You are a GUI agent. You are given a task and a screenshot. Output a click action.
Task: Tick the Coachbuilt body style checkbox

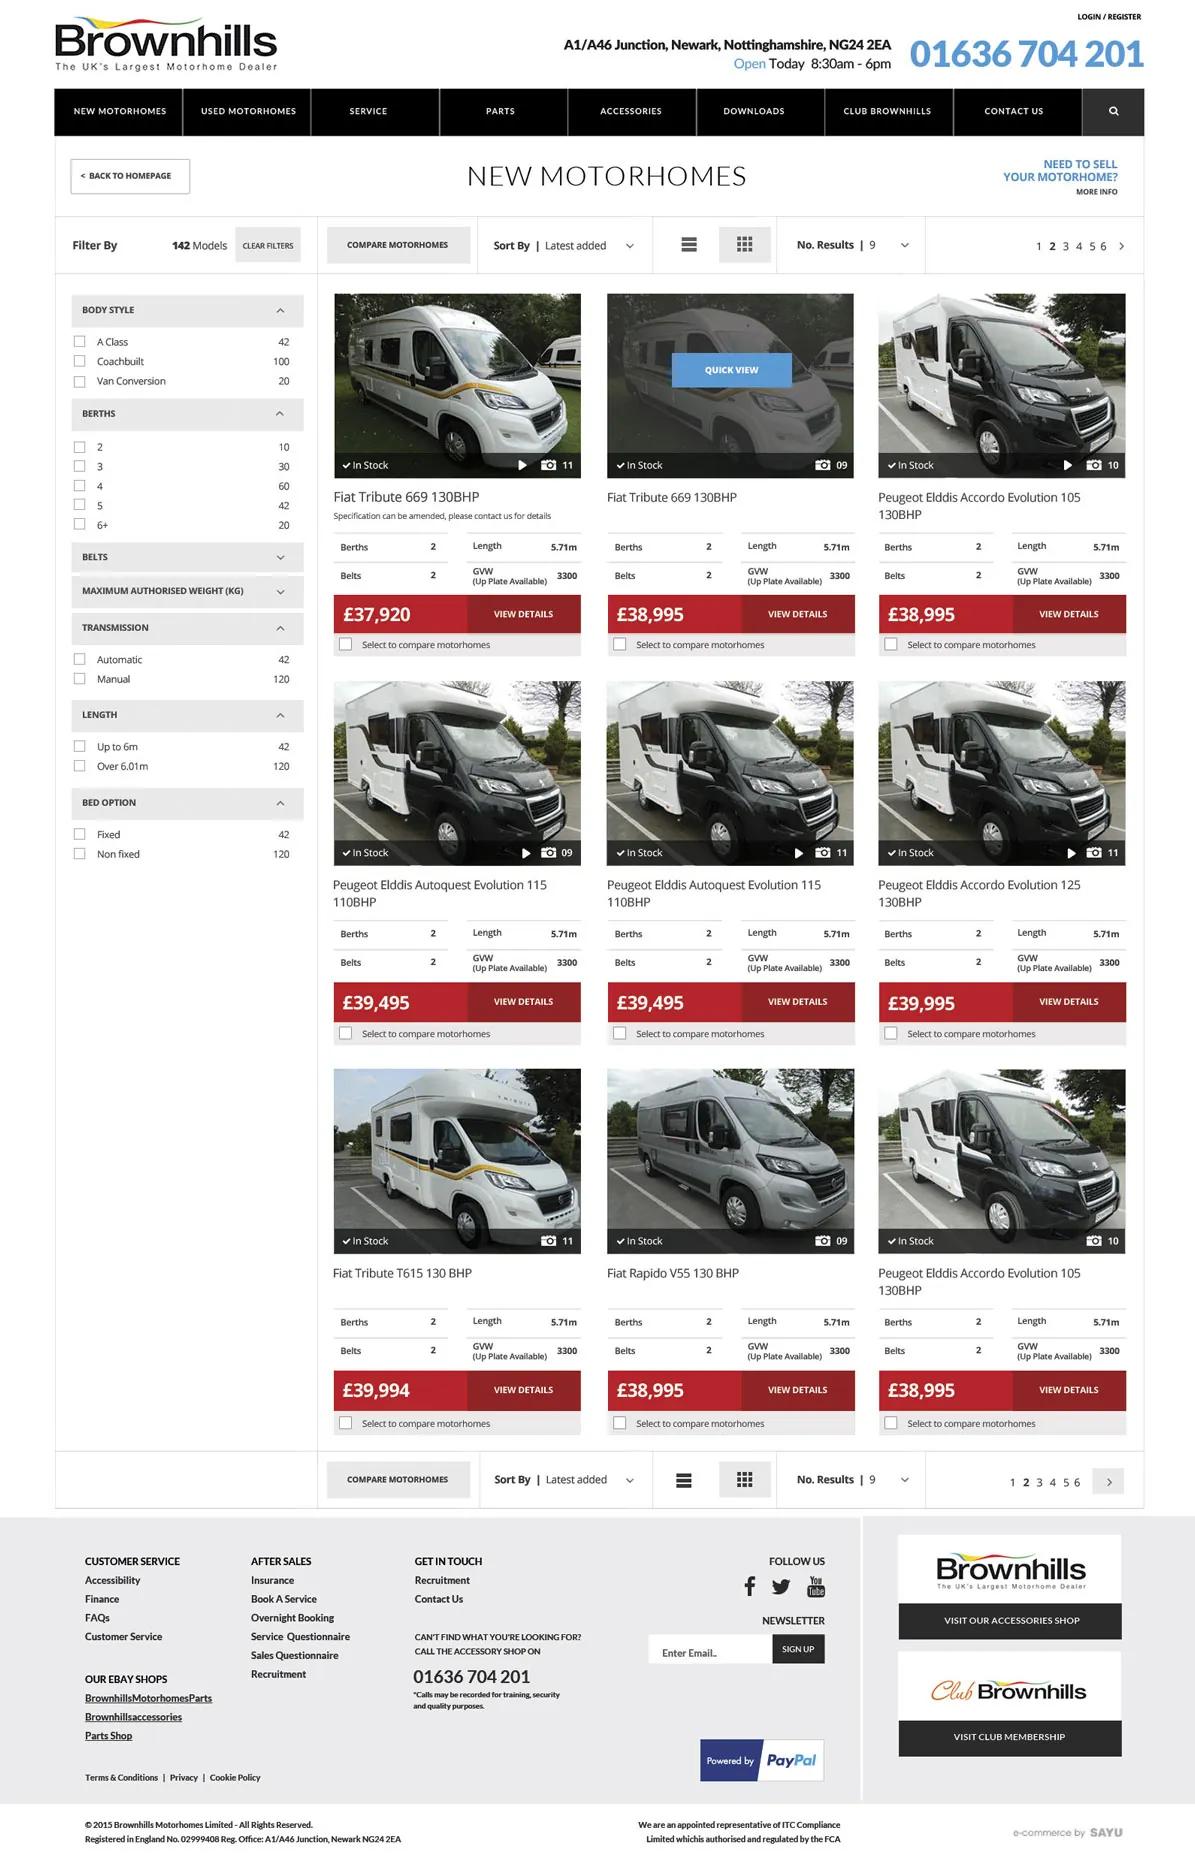click(79, 361)
